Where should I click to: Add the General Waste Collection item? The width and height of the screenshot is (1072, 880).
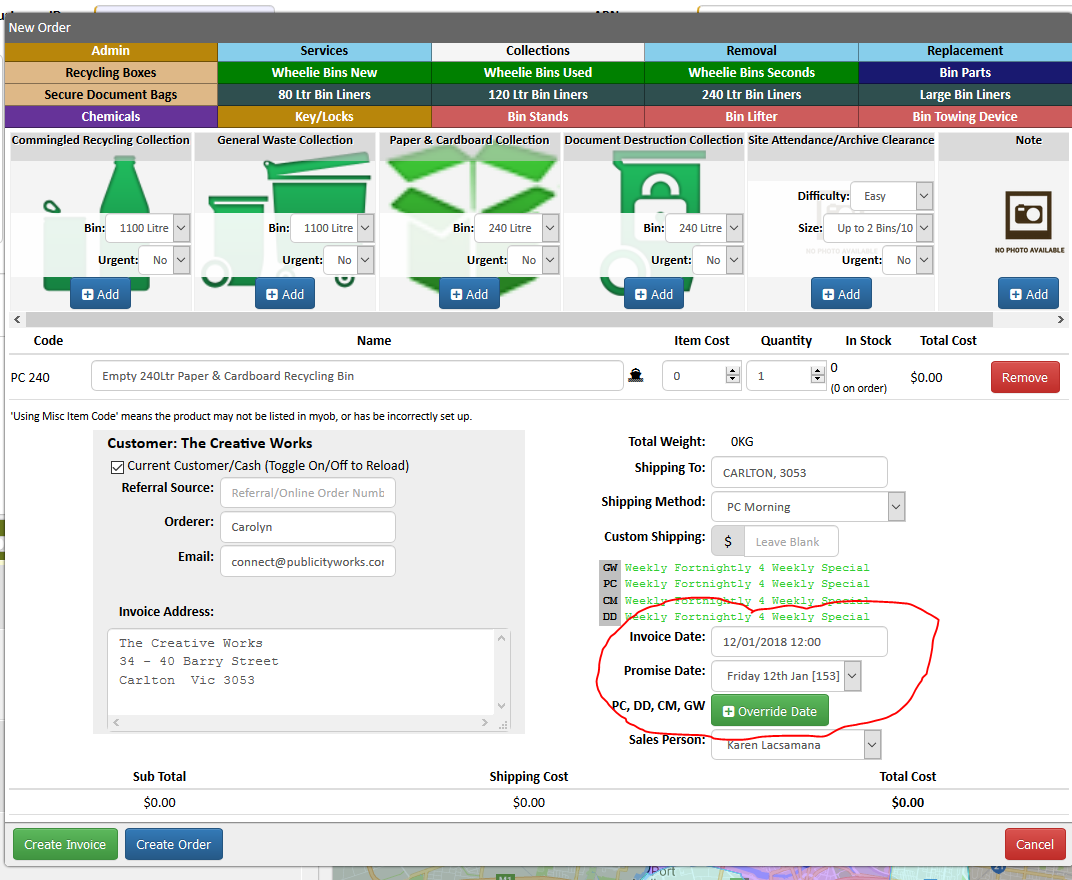285,294
